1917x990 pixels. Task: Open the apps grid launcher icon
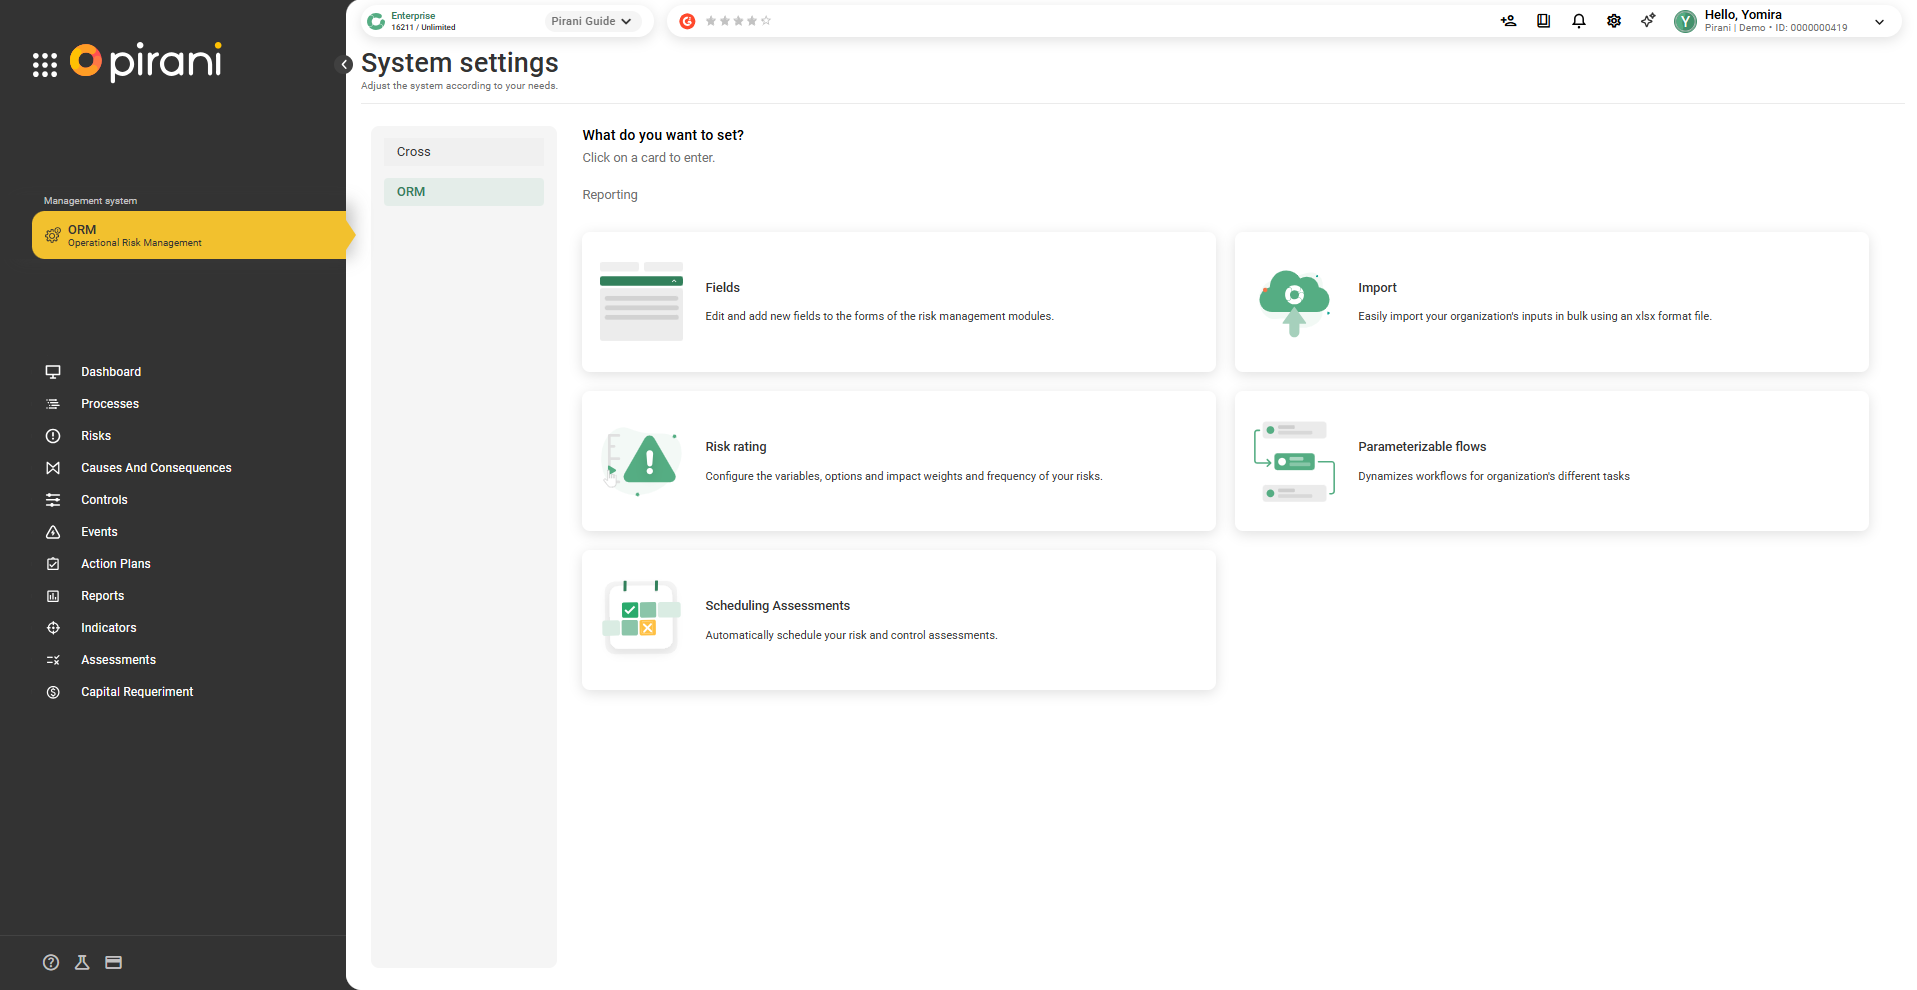[45, 65]
